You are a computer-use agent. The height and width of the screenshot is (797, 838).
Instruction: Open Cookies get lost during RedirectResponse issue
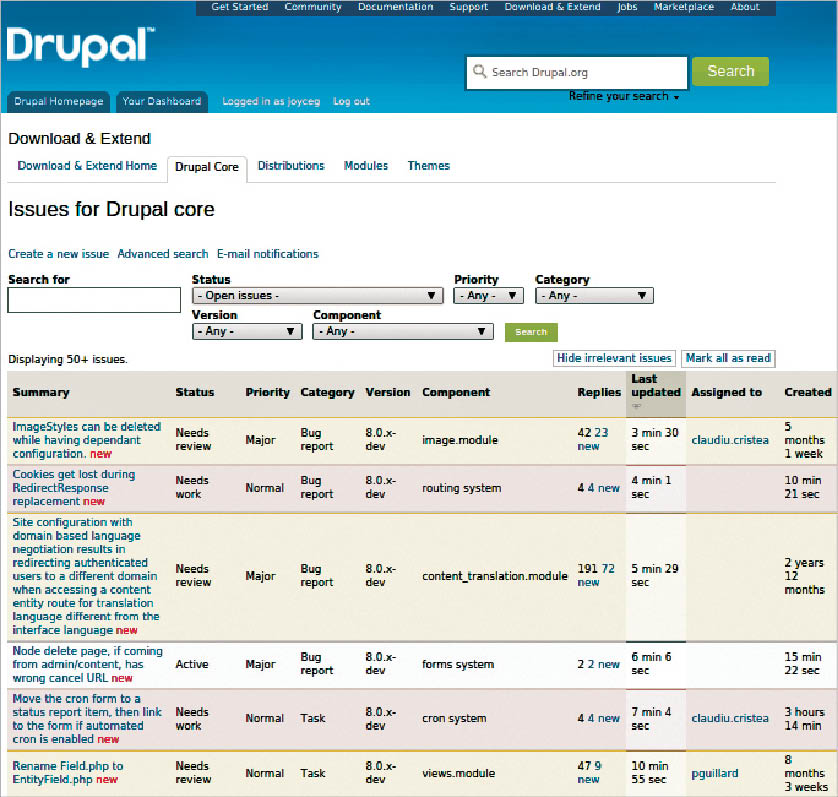73,488
